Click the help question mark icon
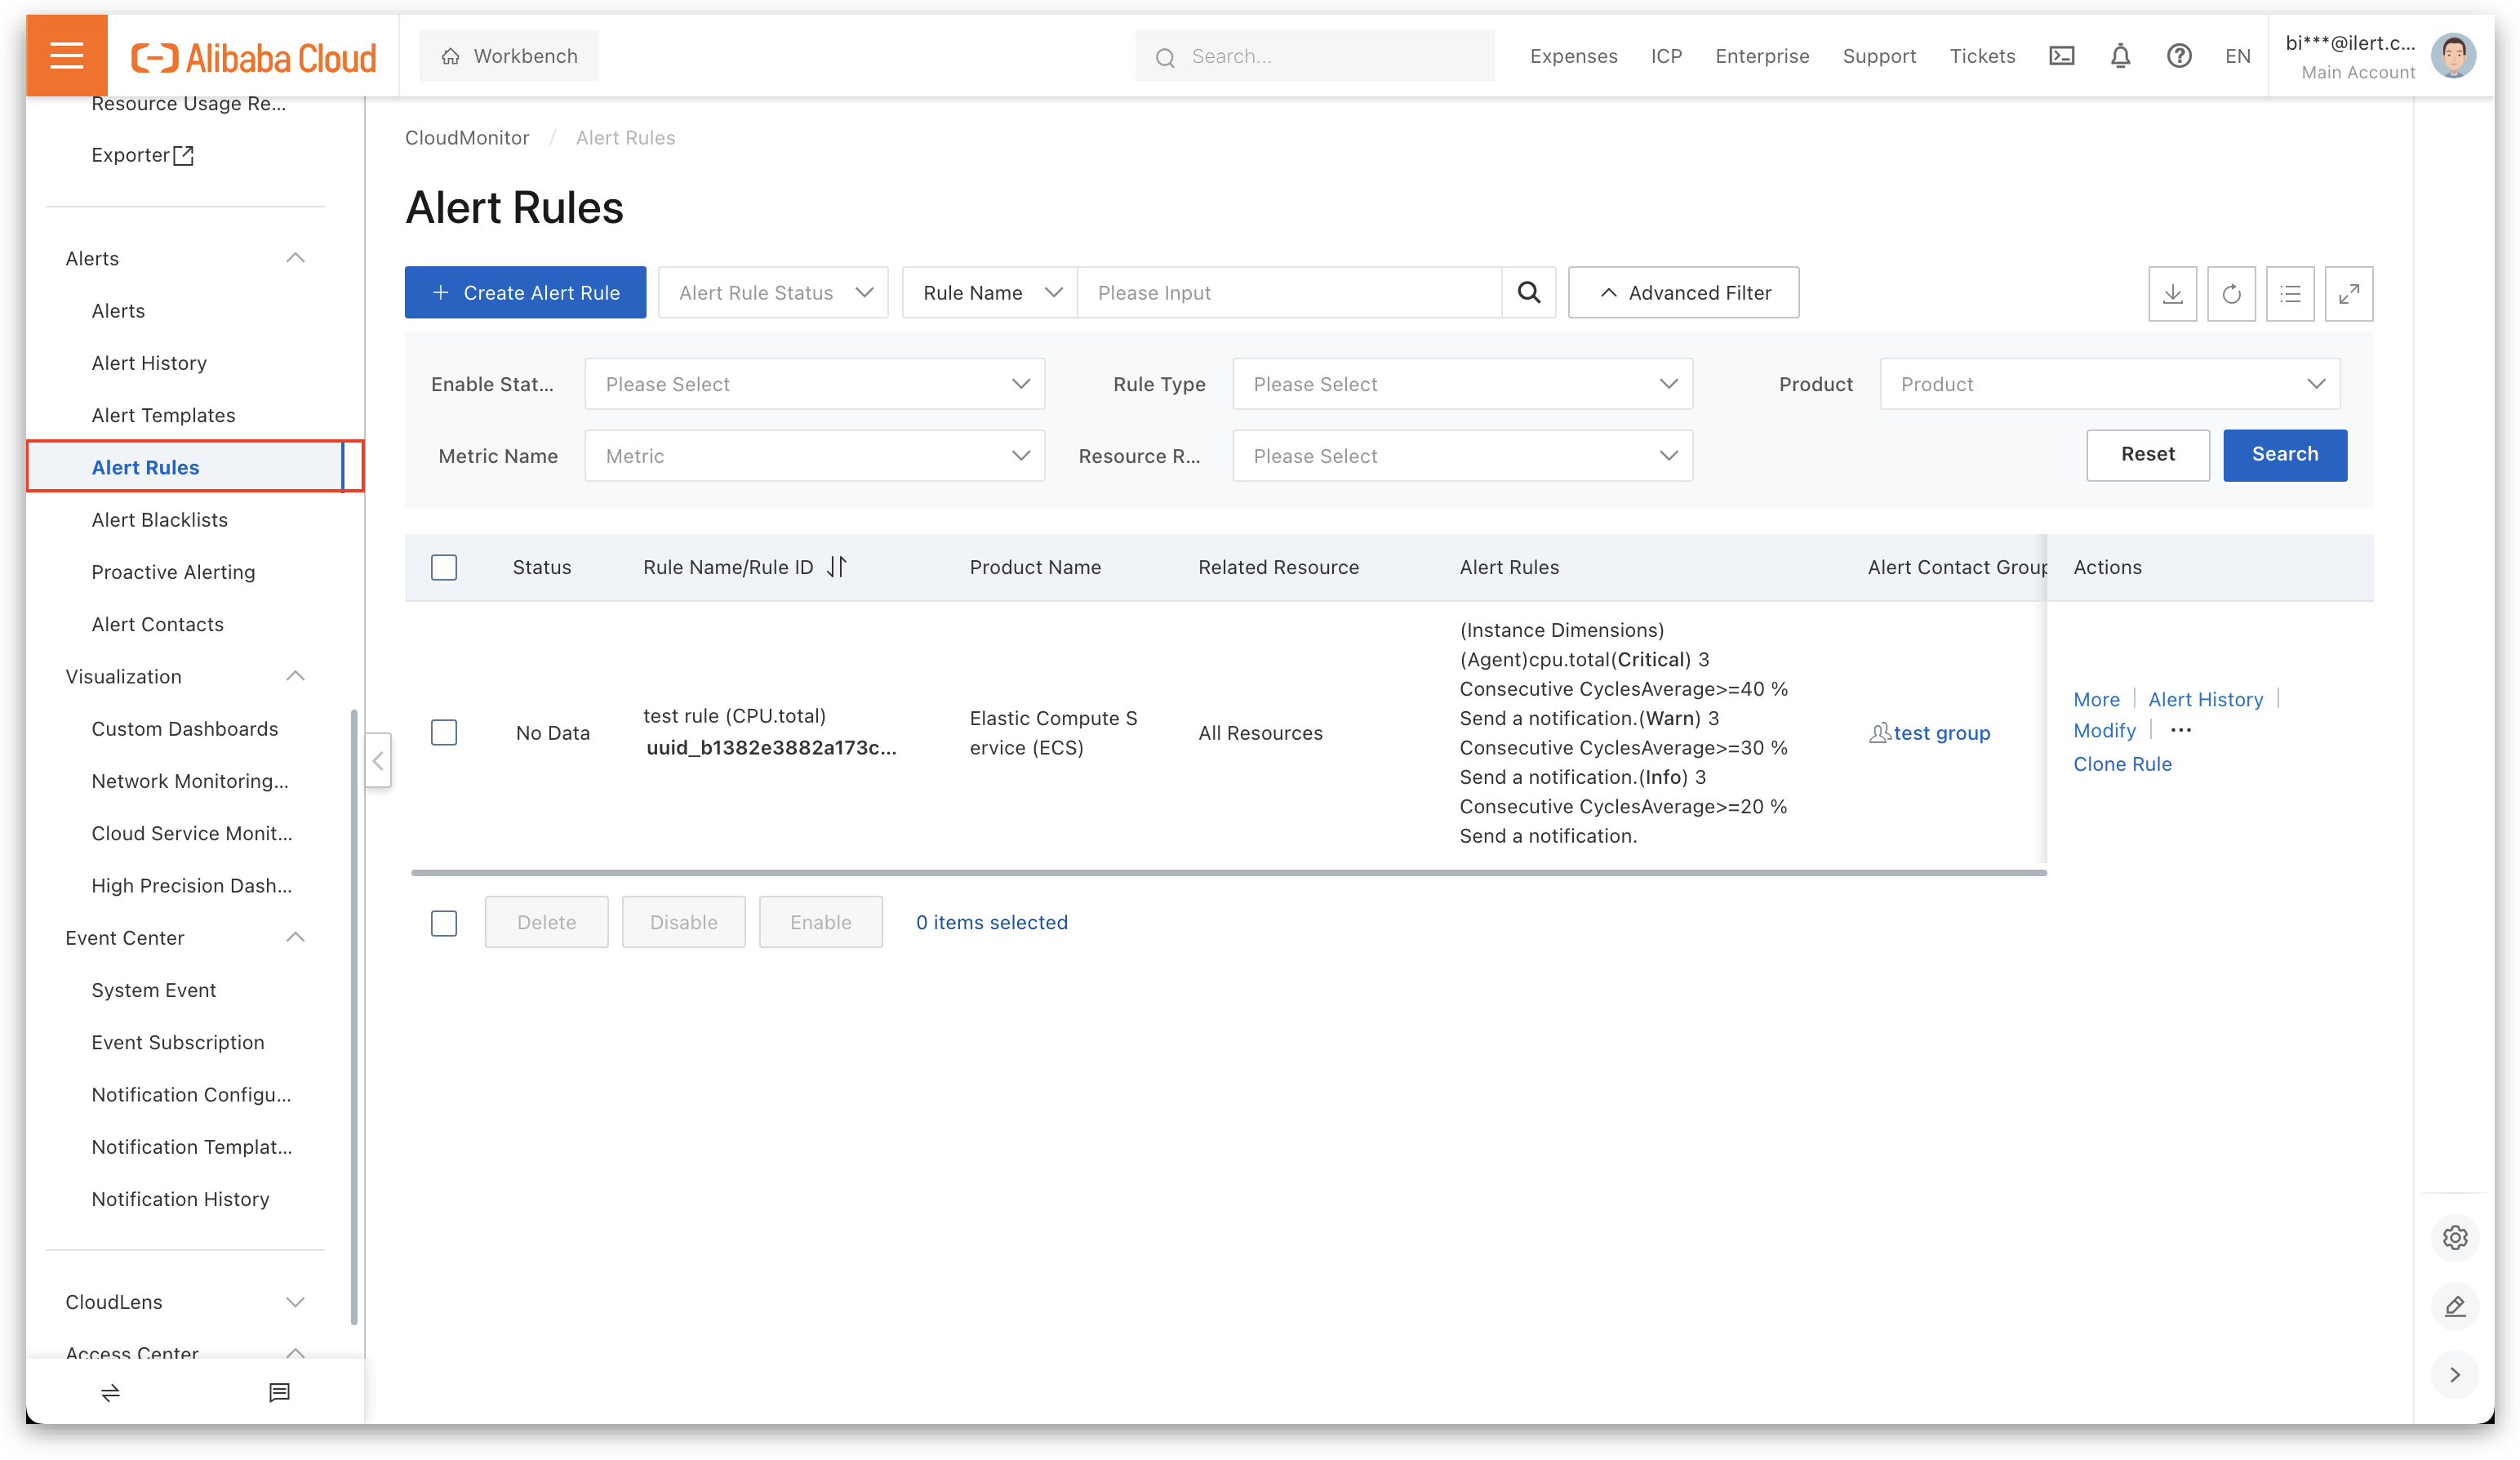The width and height of the screenshot is (2520, 1460). (2179, 56)
